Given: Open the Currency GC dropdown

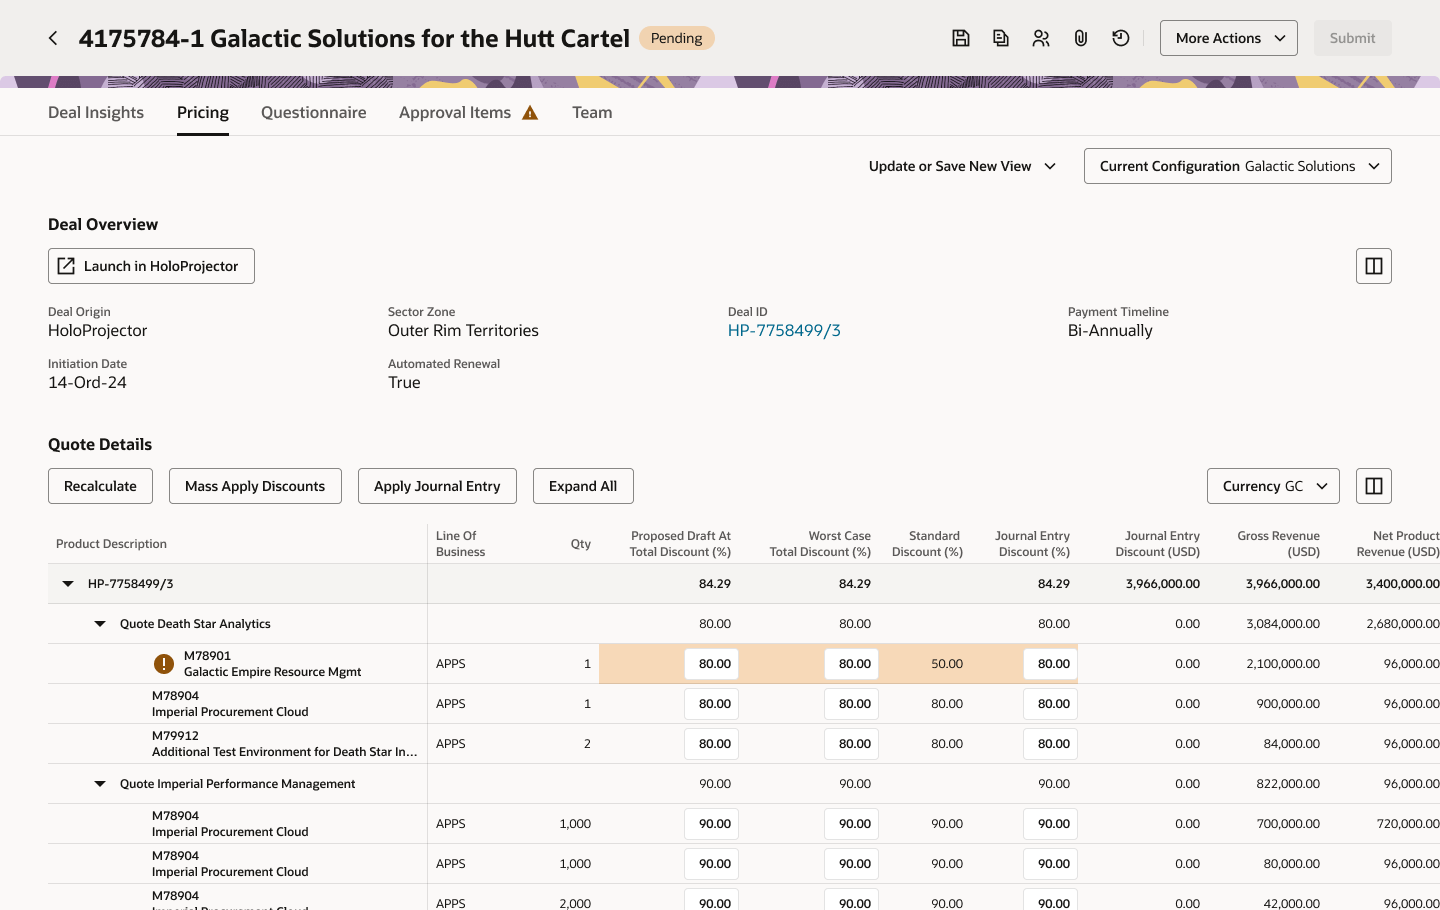Looking at the screenshot, I should [x=1273, y=486].
